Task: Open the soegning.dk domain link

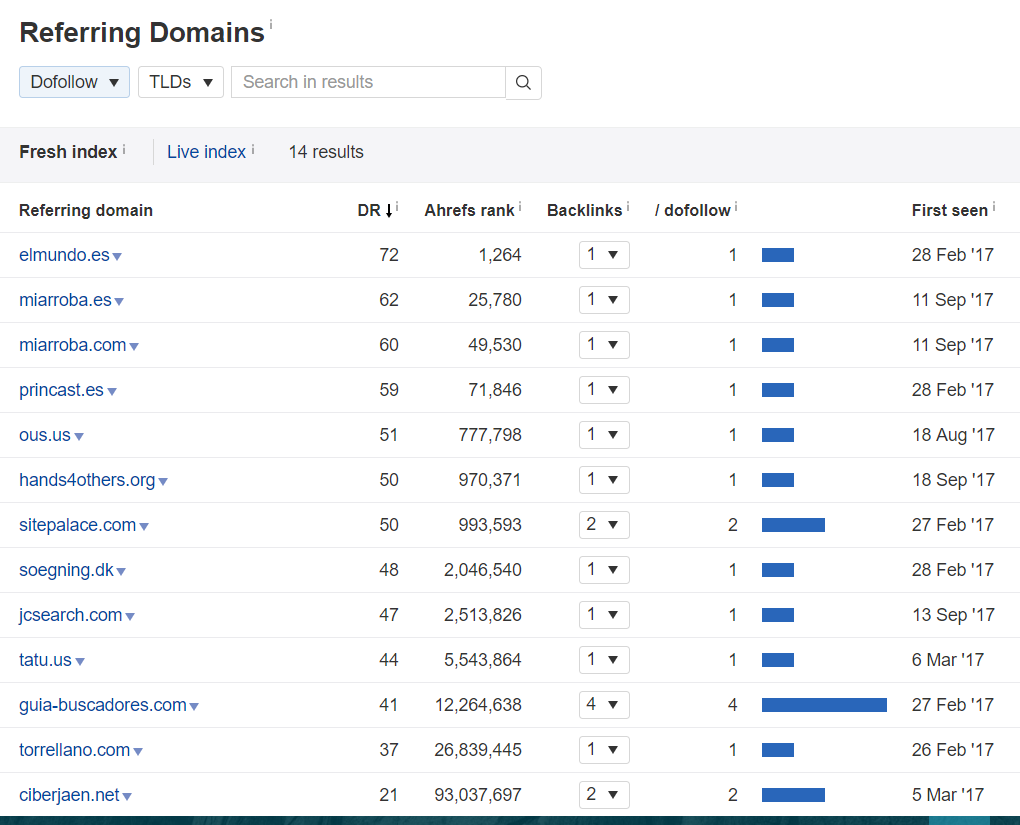Action: pyautogui.click(x=66, y=570)
